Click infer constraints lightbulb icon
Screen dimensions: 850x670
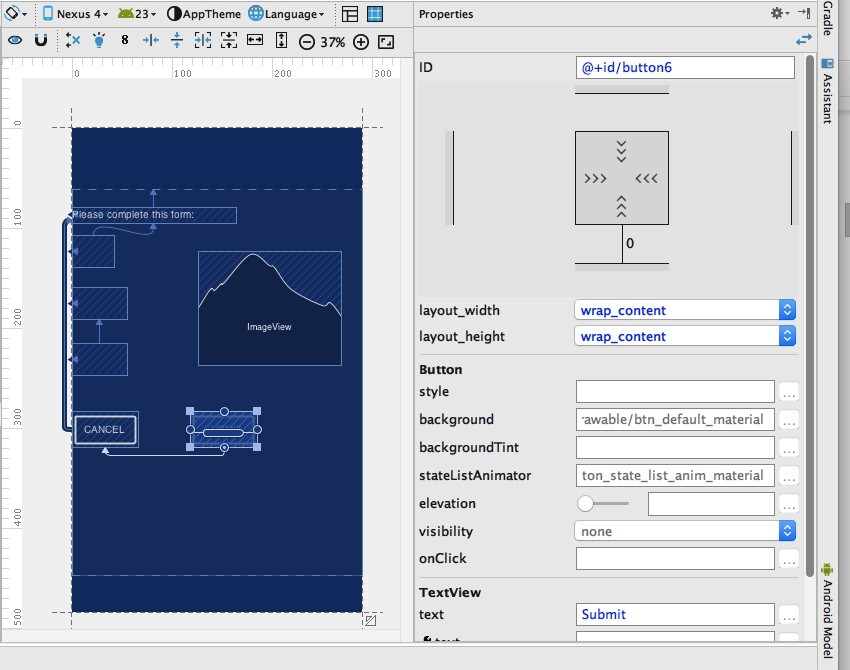(99, 40)
